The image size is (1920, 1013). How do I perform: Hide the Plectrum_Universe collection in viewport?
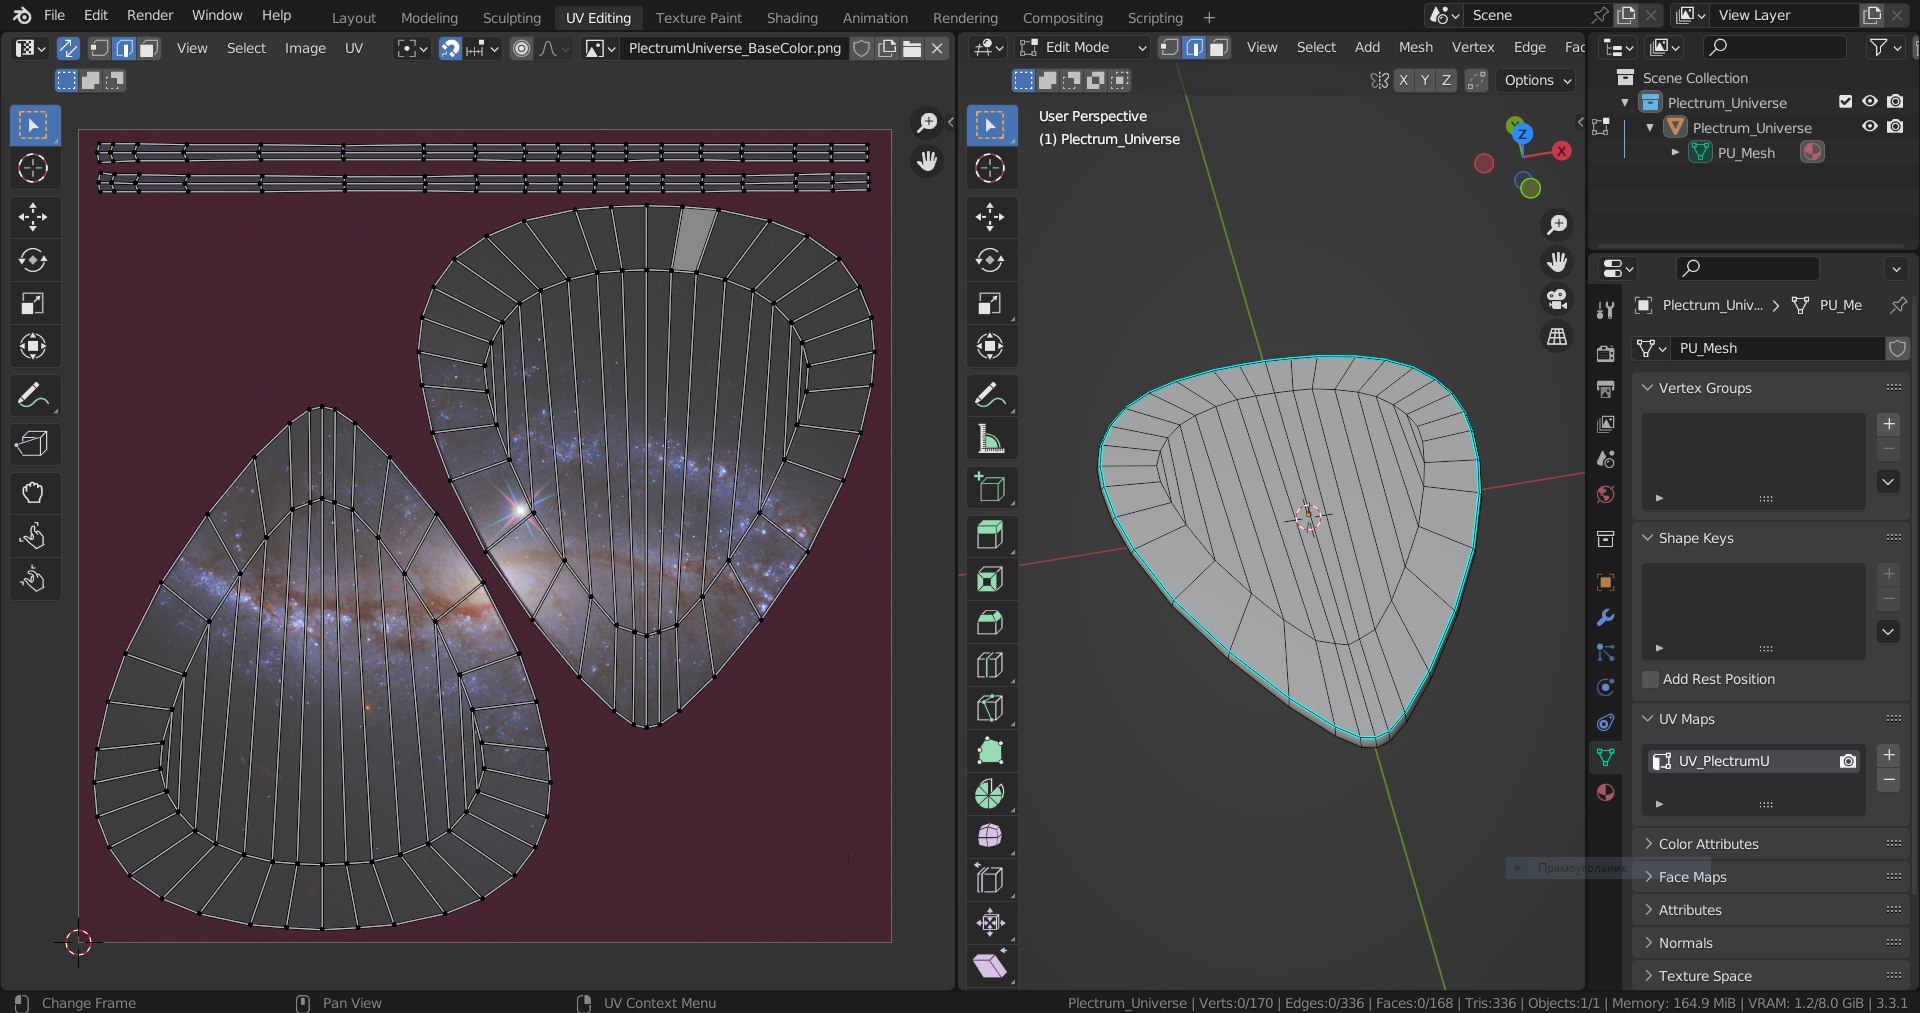[x=1869, y=102]
